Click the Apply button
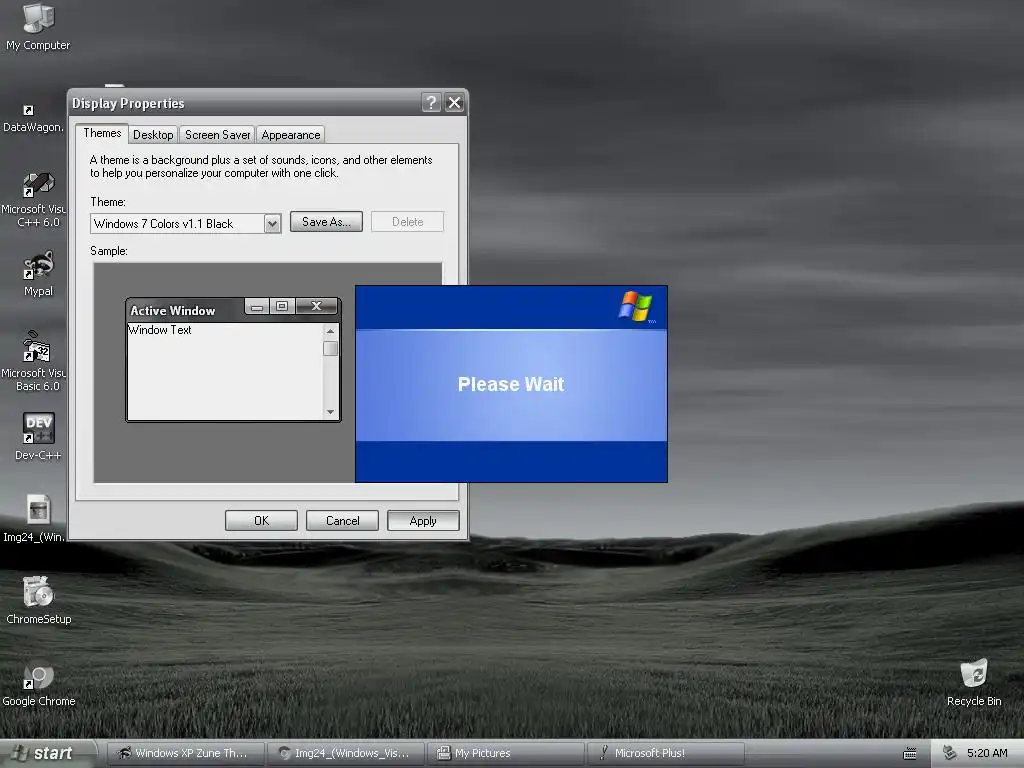This screenshot has width=1024, height=768. coord(423,520)
